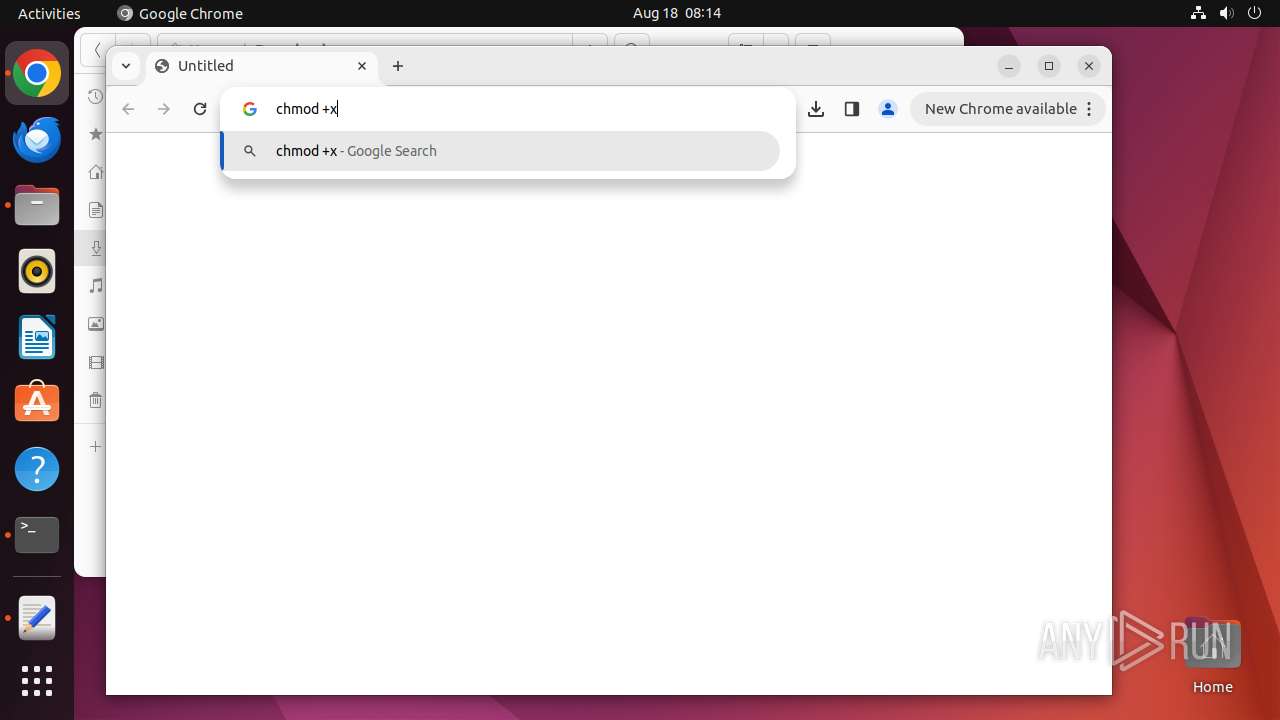This screenshot has height=720, width=1280.
Task: Open Rhythmbox from dock
Action: click(x=37, y=271)
